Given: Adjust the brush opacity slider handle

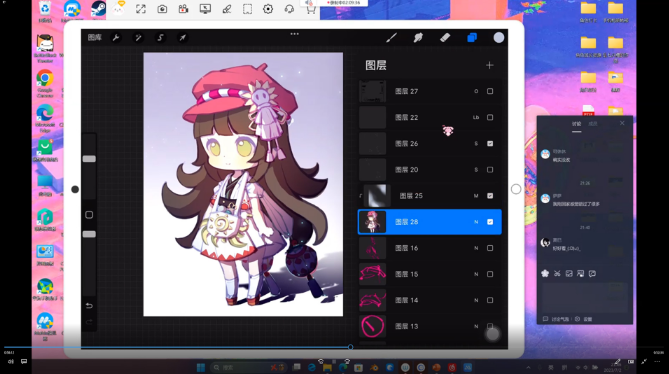Looking at the screenshot, I should 89,234.
